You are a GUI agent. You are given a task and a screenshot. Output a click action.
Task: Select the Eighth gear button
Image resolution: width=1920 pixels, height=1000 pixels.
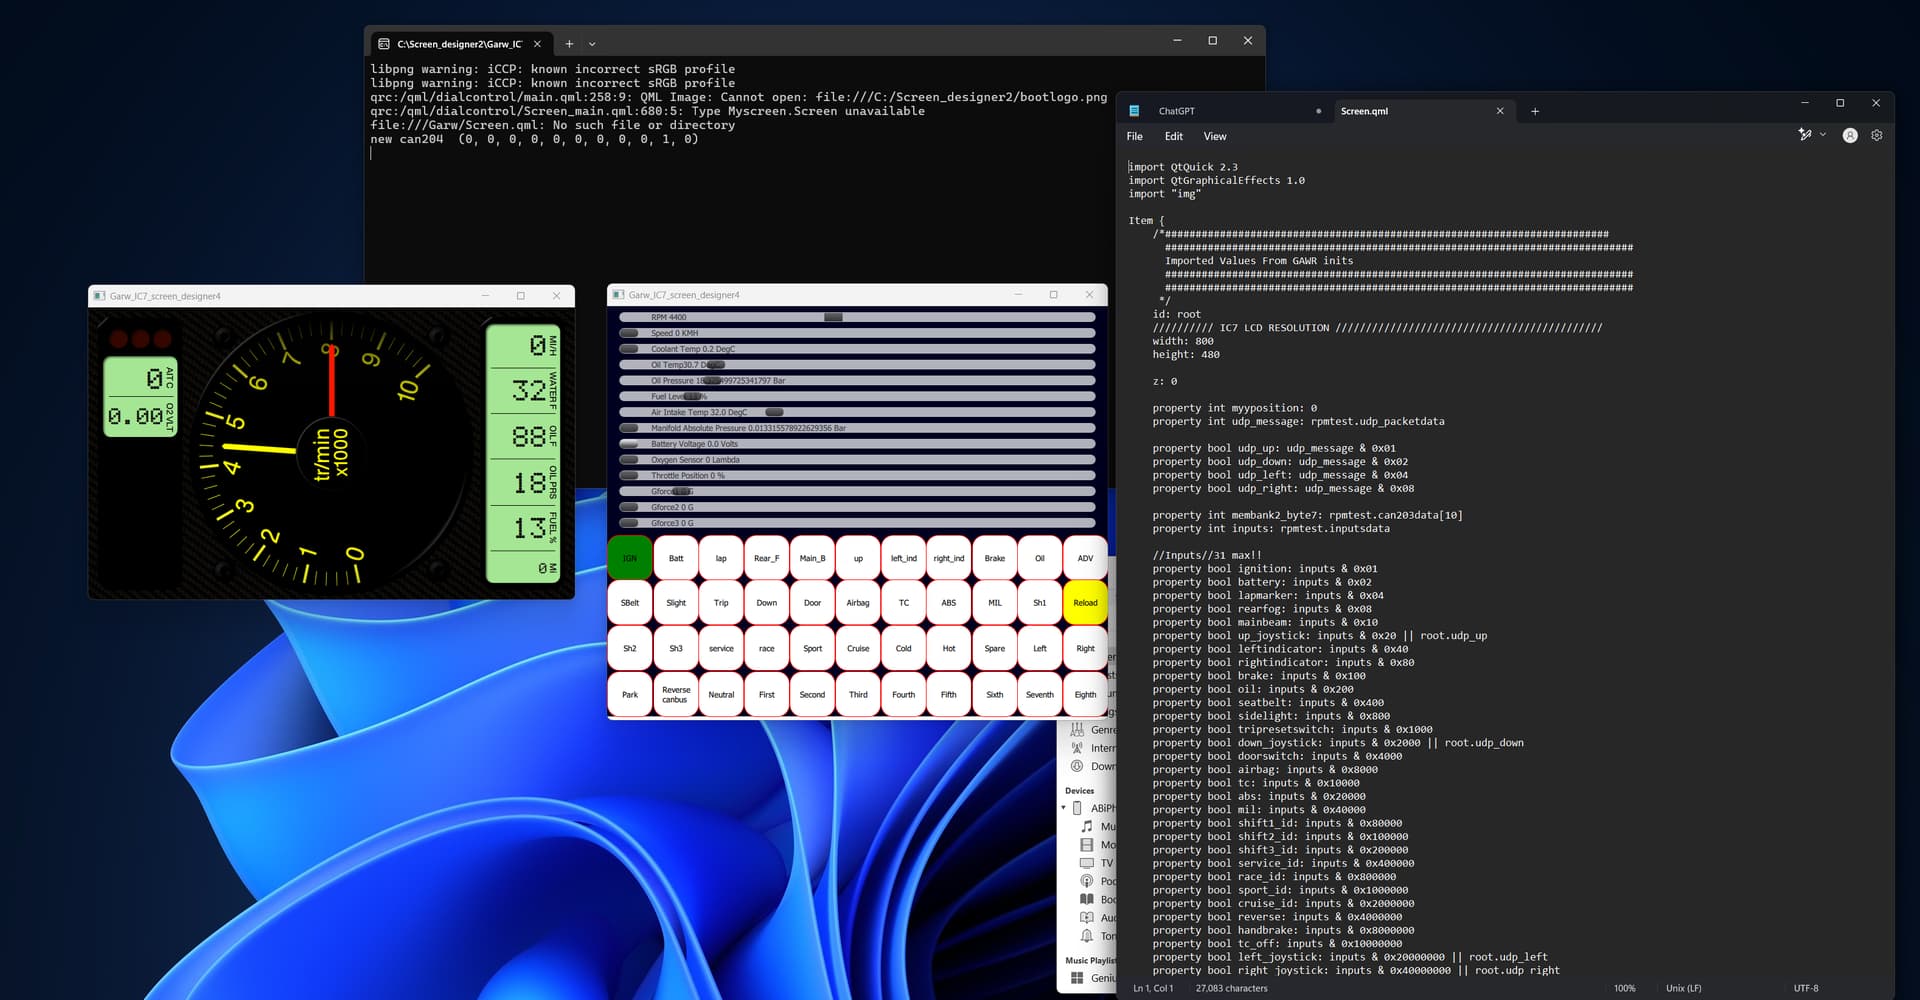click(x=1085, y=694)
